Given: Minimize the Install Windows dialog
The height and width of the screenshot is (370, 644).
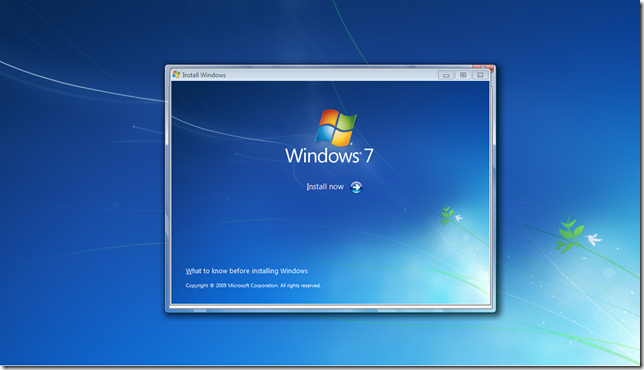Looking at the screenshot, I should [446, 75].
